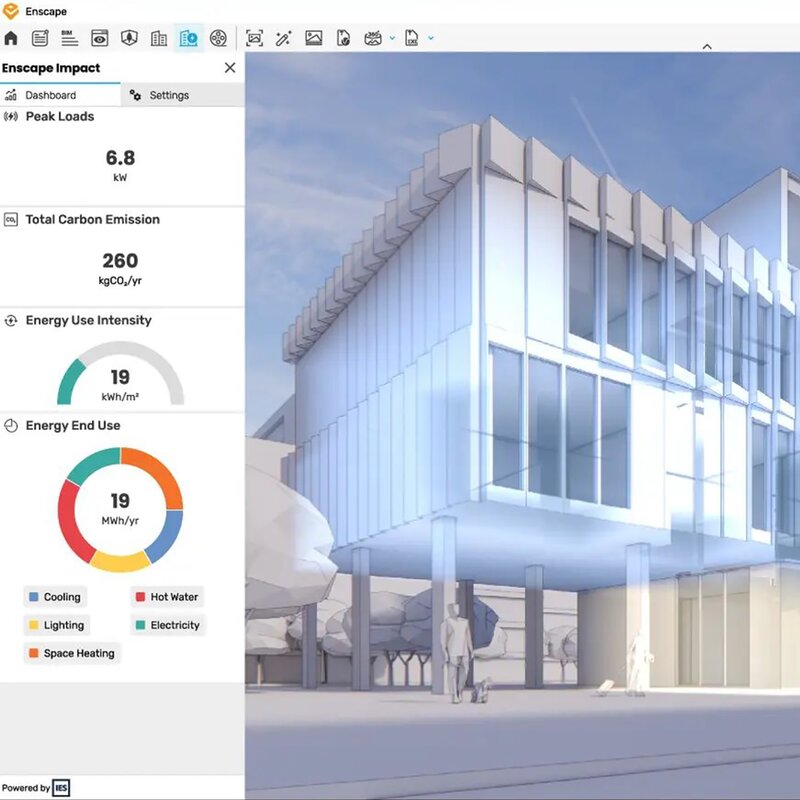800x800 pixels.
Task: Click the site context buildings icon
Action: (x=158, y=39)
